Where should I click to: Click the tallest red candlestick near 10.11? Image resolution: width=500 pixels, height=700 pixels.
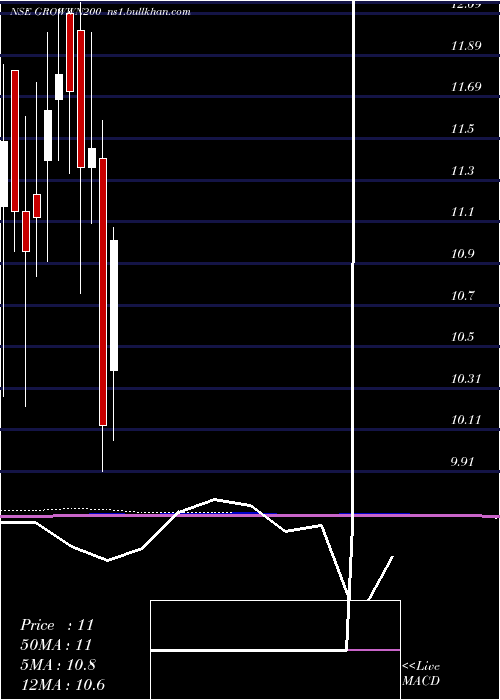(x=103, y=292)
